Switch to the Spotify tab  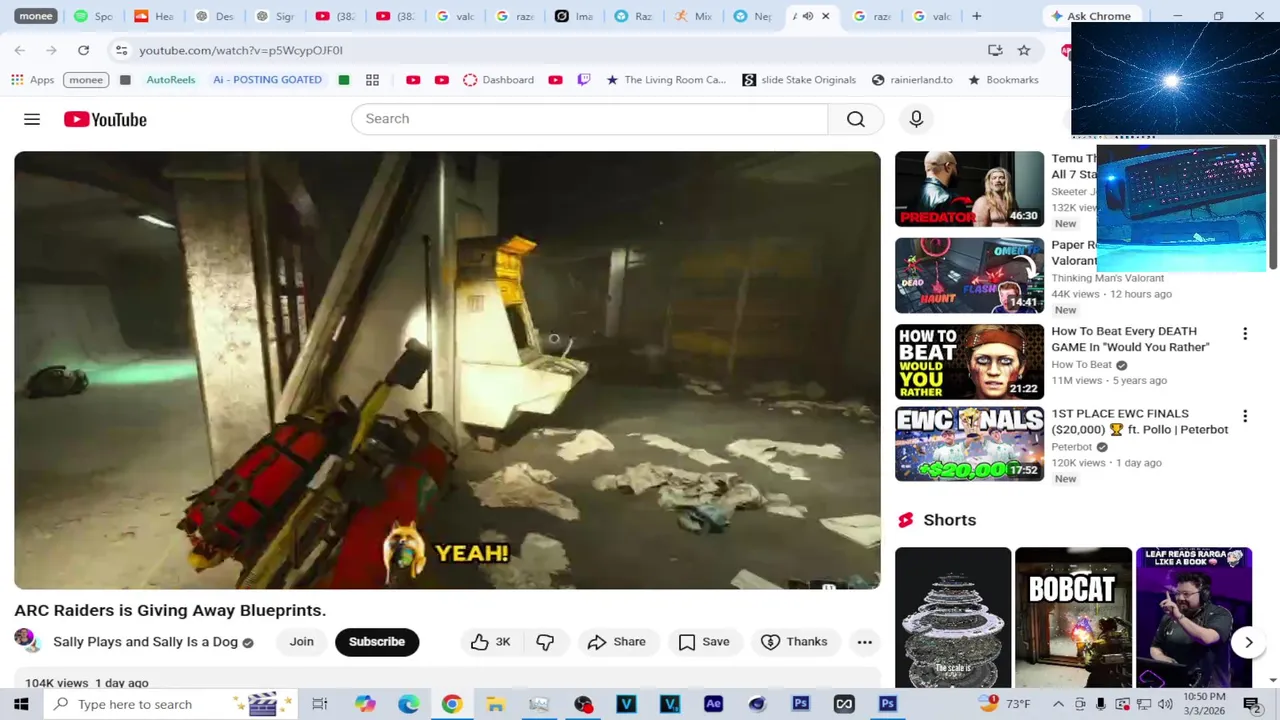tap(93, 16)
